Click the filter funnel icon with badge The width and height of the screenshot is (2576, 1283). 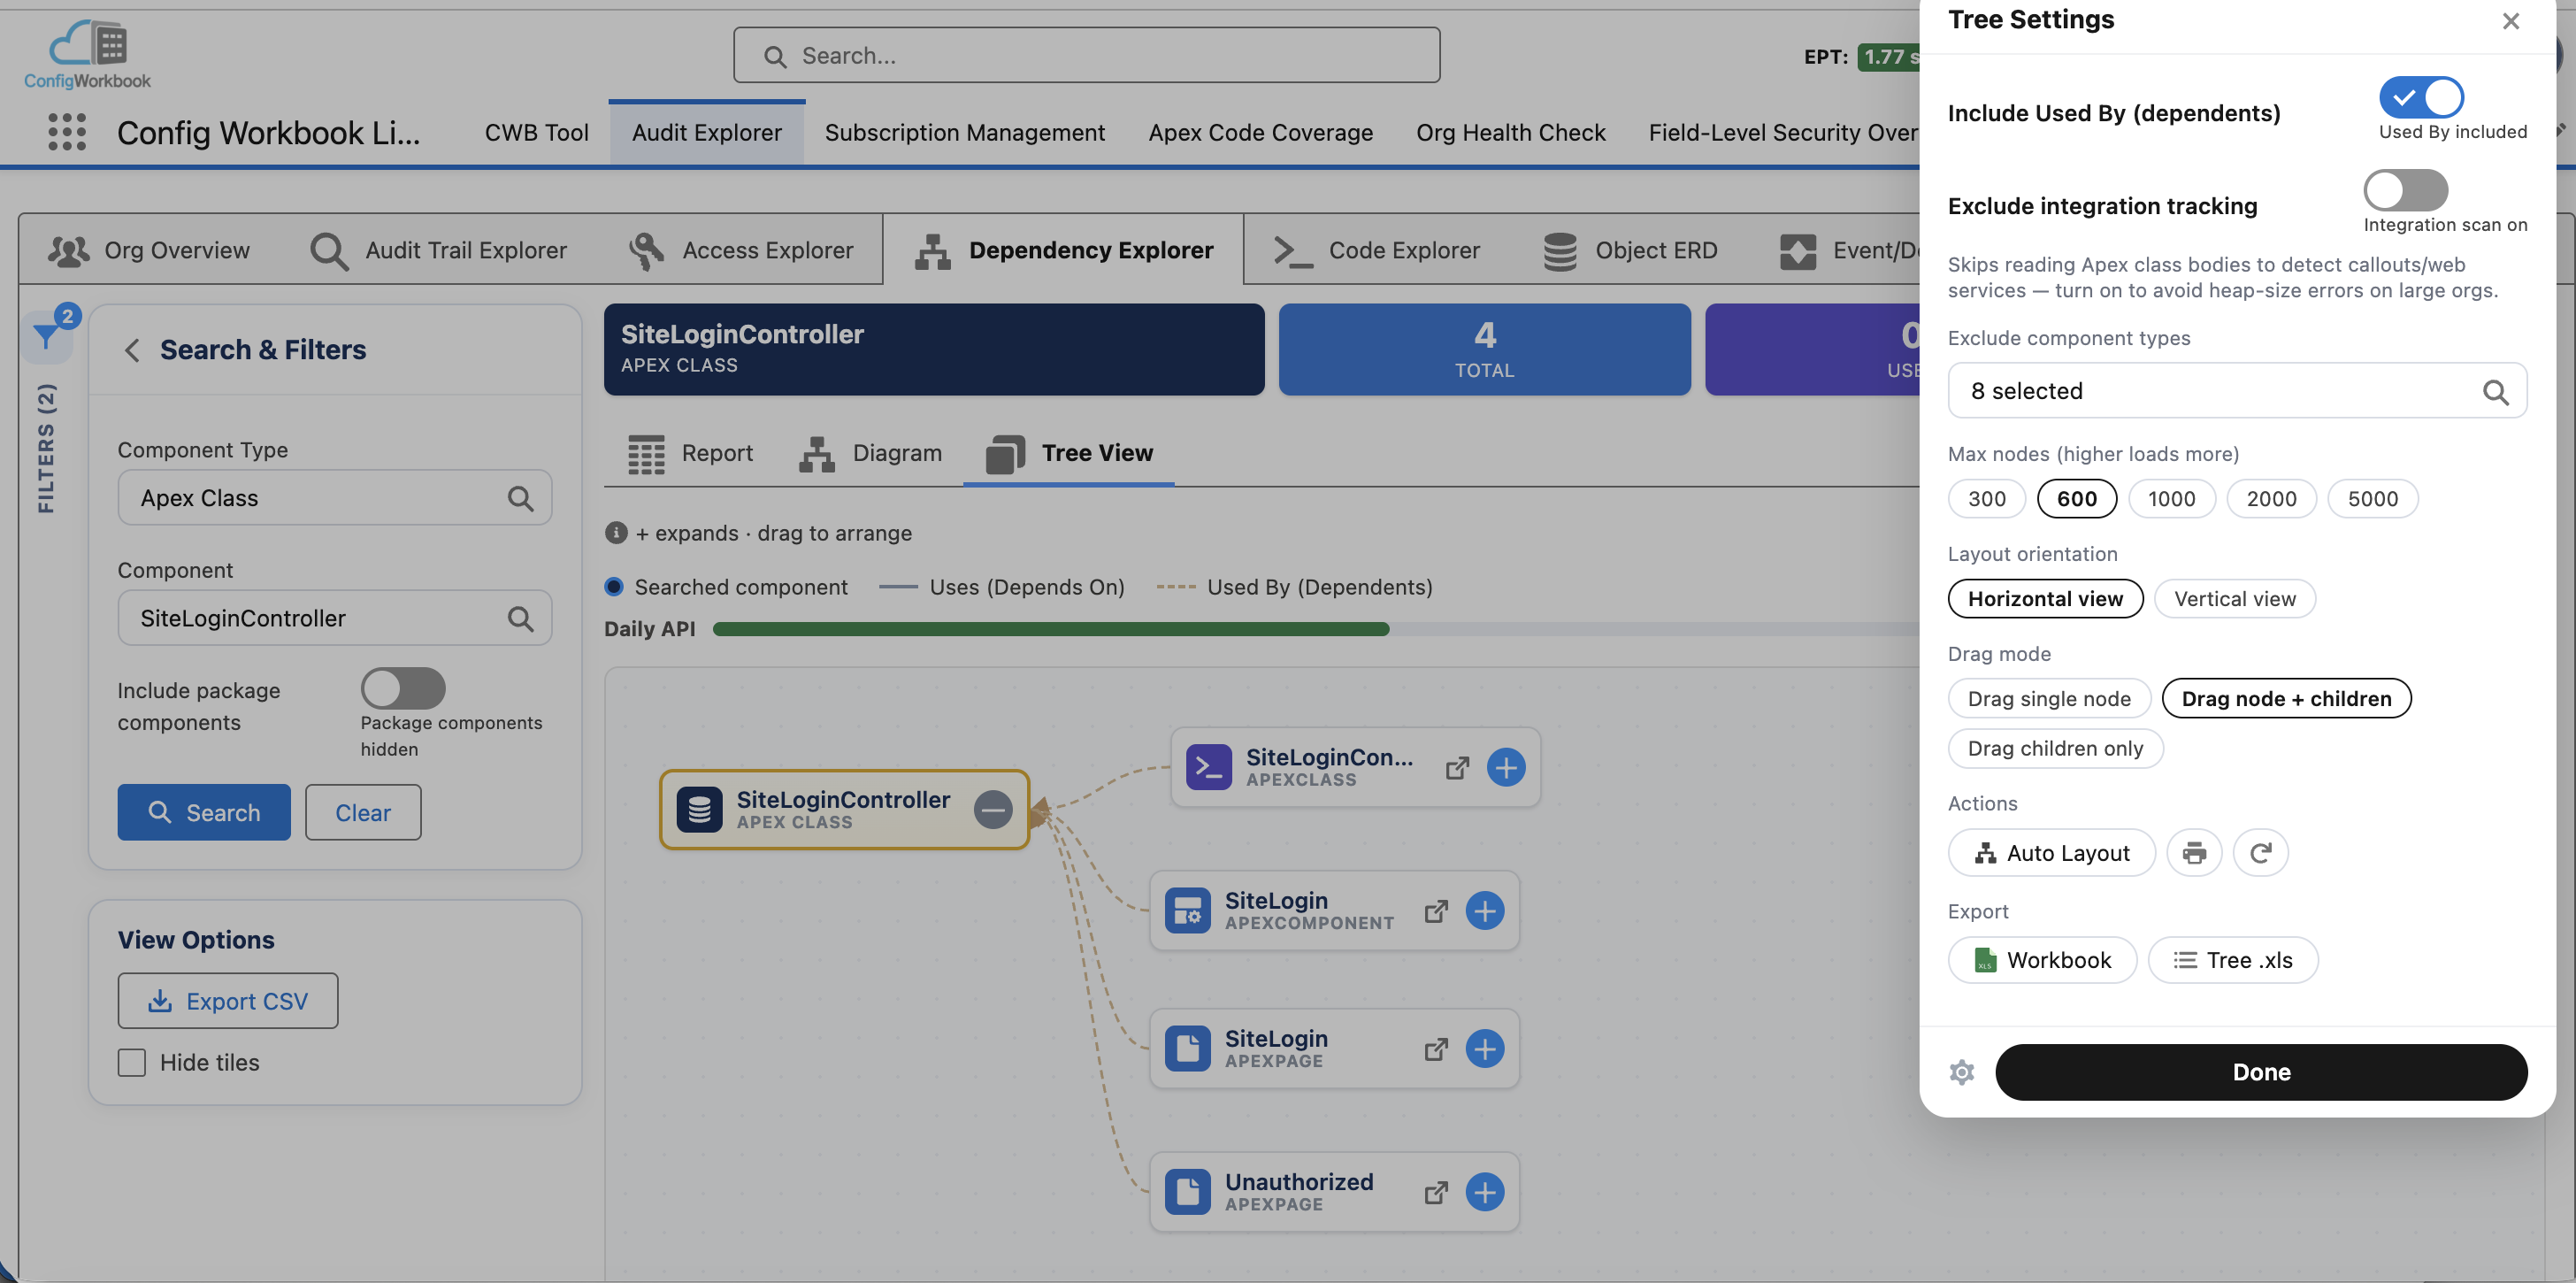click(47, 337)
